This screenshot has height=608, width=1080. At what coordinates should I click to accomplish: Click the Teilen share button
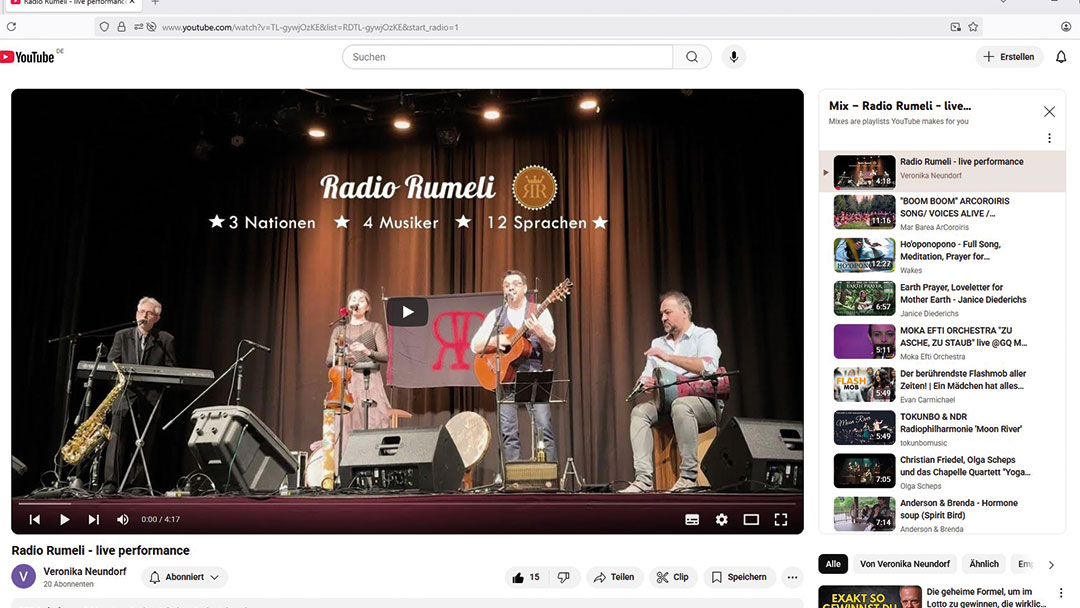point(613,577)
